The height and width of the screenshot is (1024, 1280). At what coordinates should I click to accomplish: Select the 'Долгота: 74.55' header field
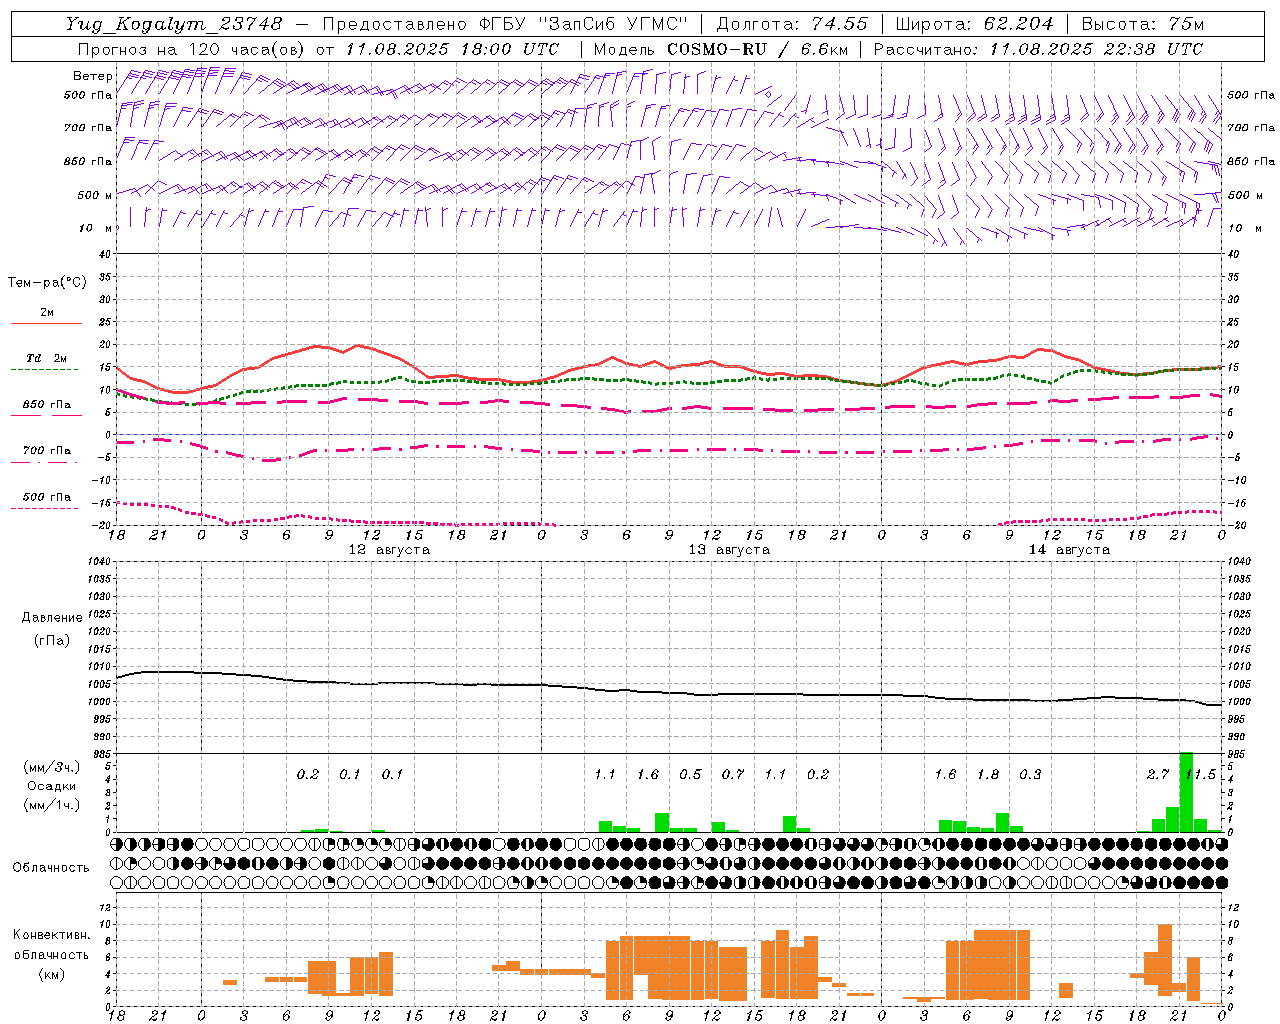point(792,24)
